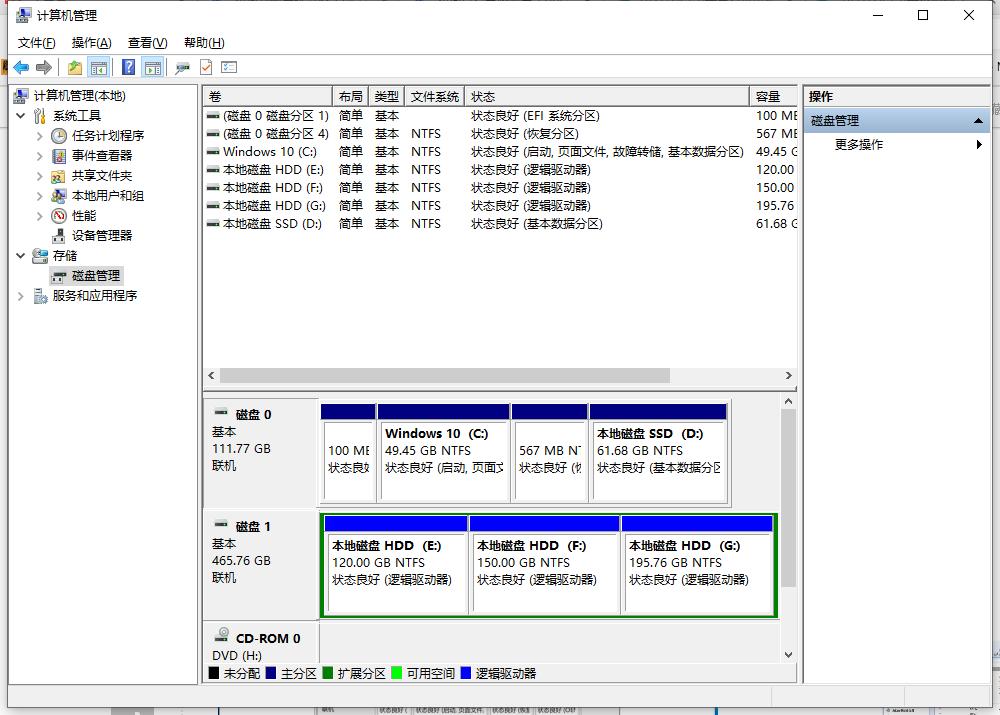Click the export list folder toolbar icon
Image resolution: width=1000 pixels, height=715 pixels.
point(75,66)
